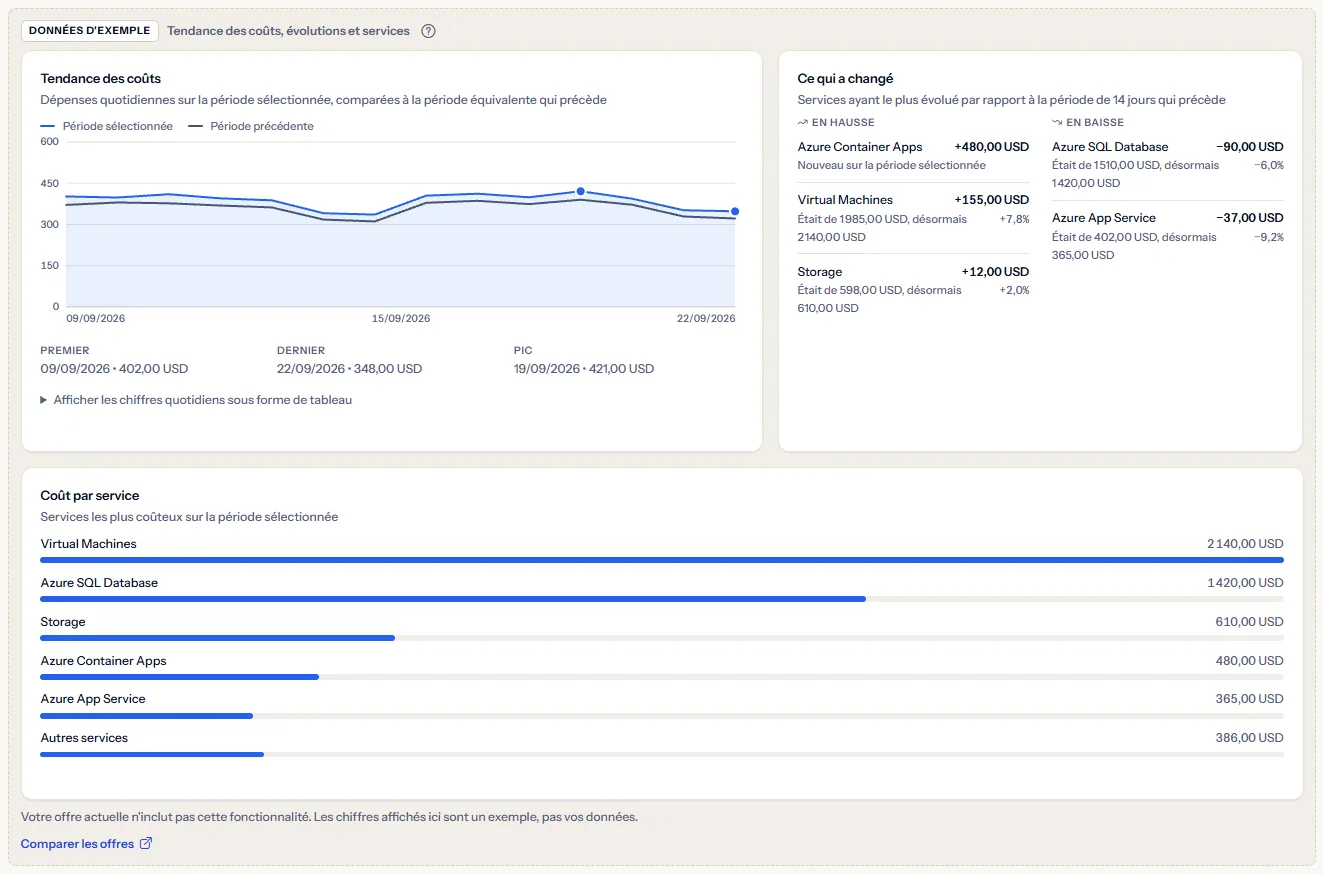
Task: Expand 'Afficher les chiffres quotidiens sous forme de tableau'
Action: coord(196,400)
